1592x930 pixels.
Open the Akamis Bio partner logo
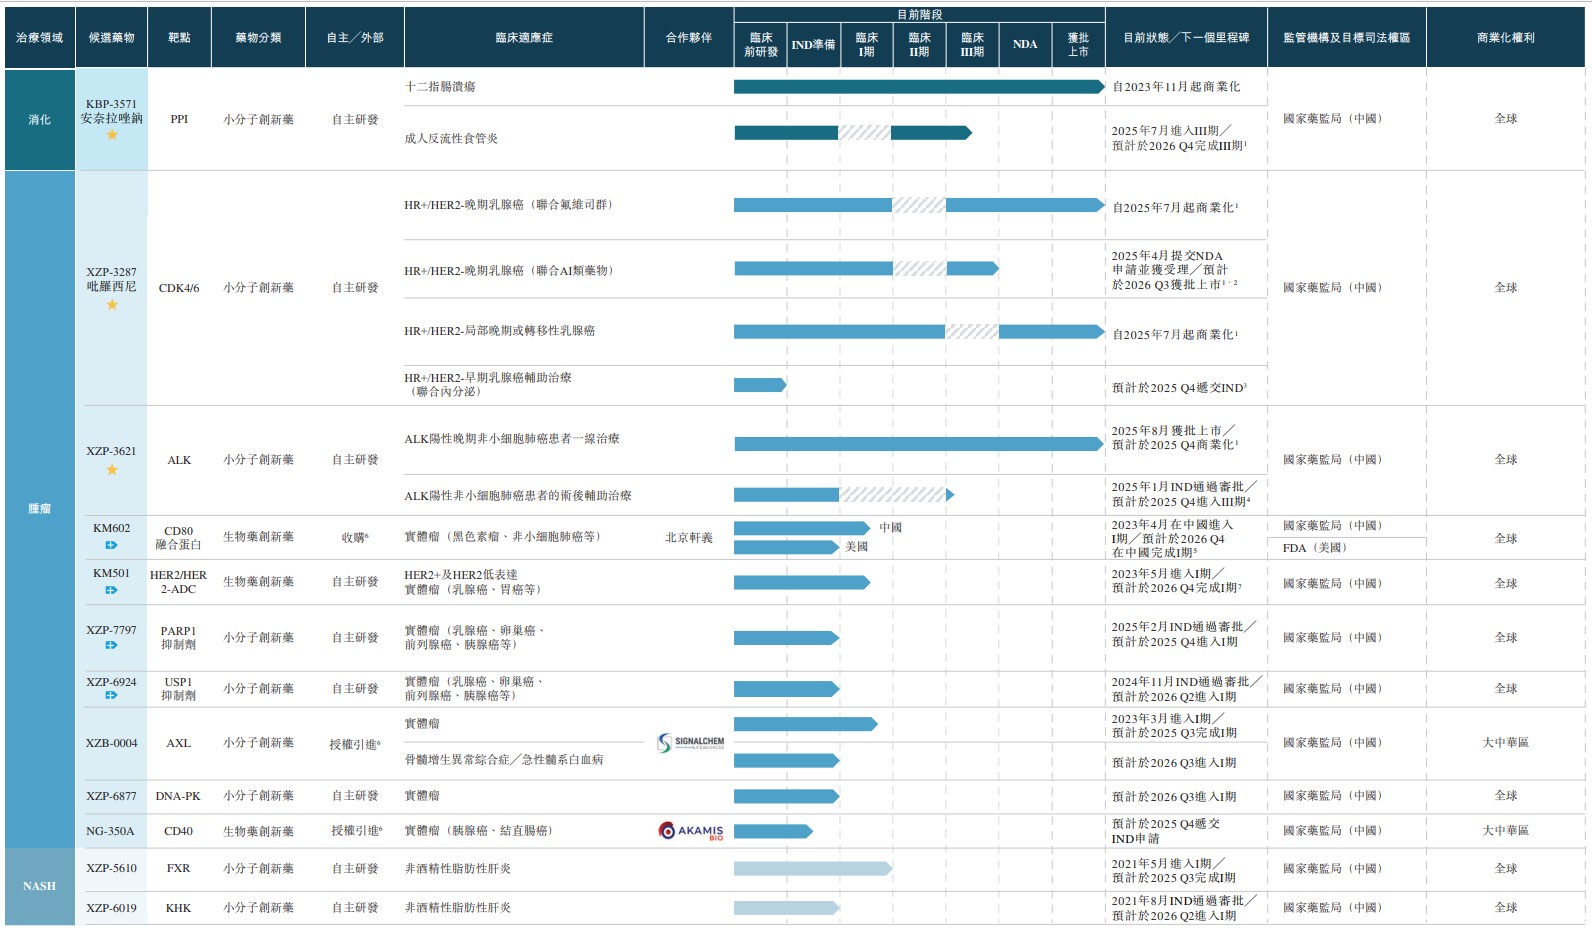click(690, 831)
